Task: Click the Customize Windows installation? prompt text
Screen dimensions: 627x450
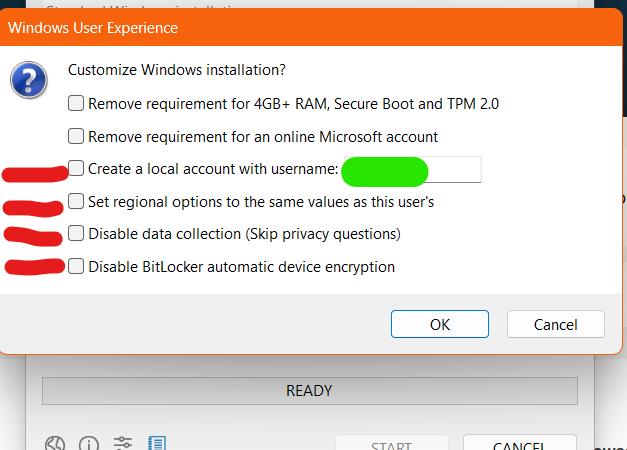Action: coord(176,71)
